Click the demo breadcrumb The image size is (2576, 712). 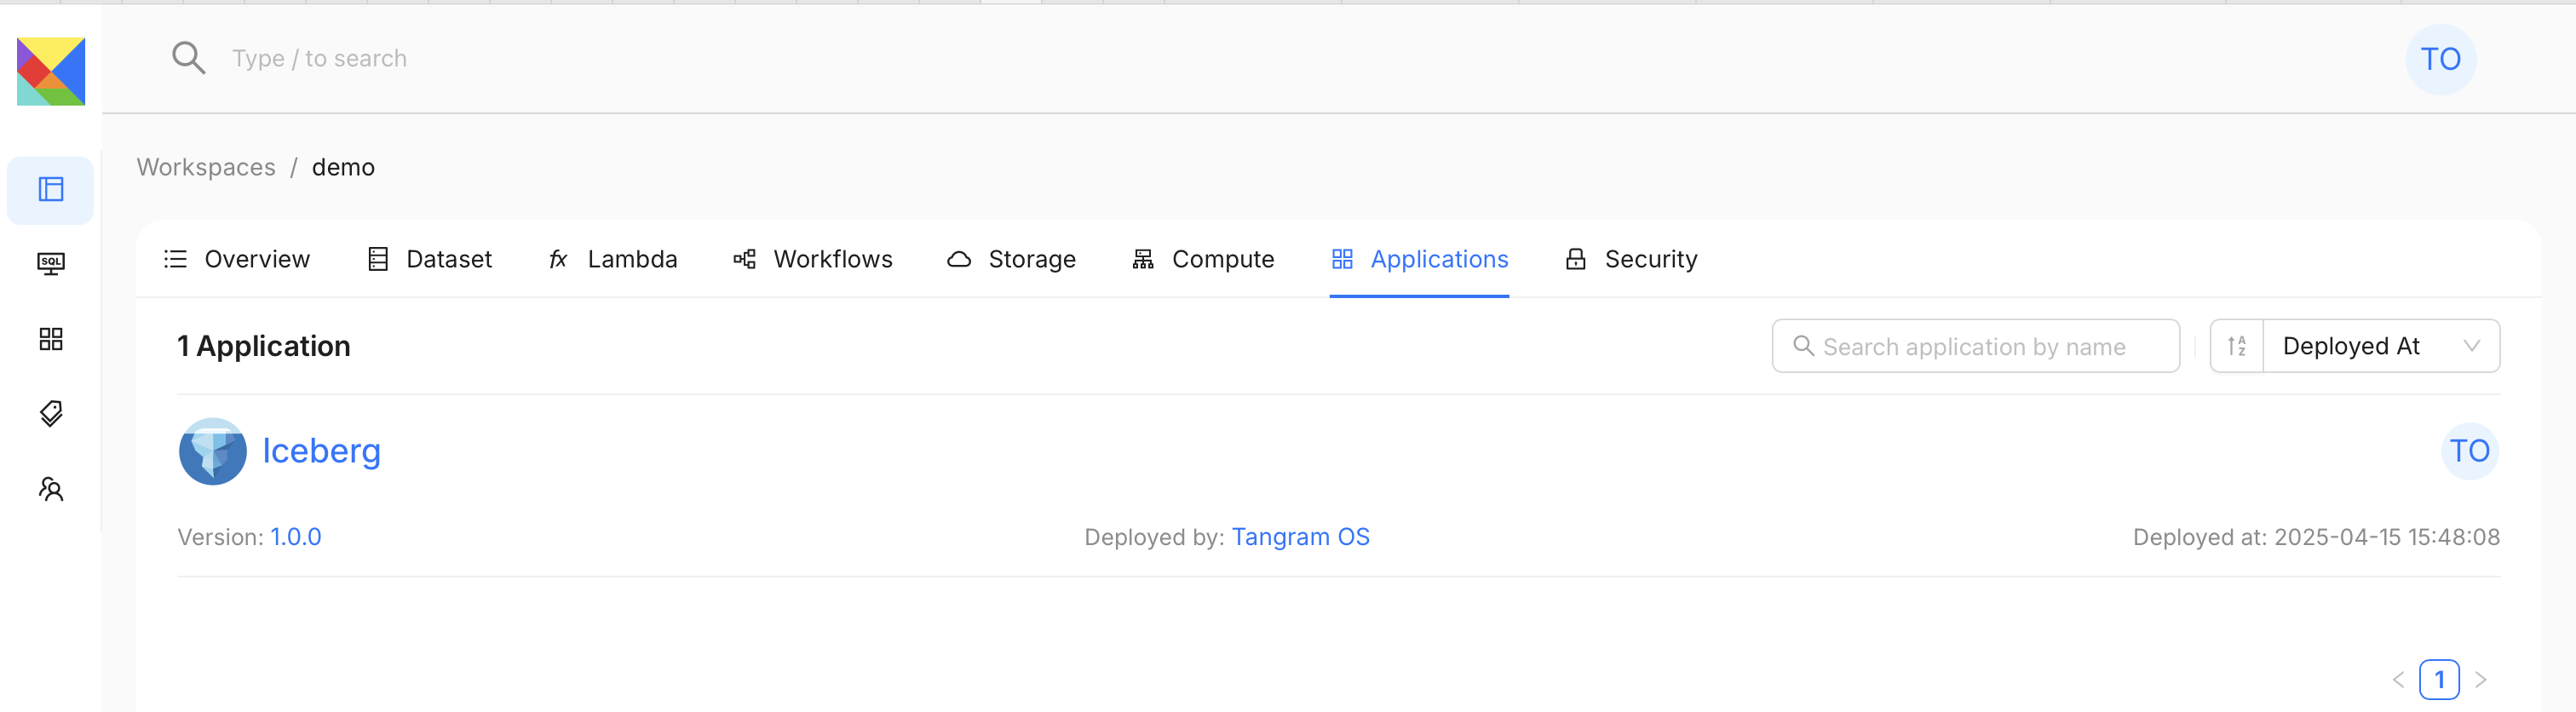[343, 167]
